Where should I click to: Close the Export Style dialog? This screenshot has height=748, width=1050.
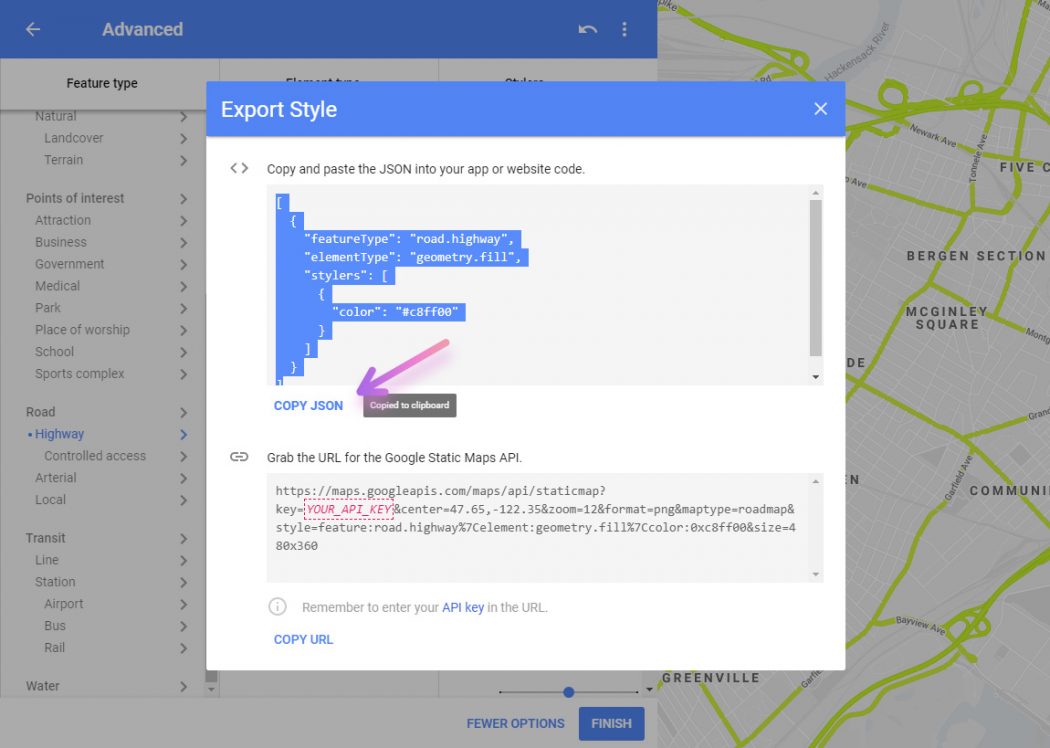[x=820, y=109]
